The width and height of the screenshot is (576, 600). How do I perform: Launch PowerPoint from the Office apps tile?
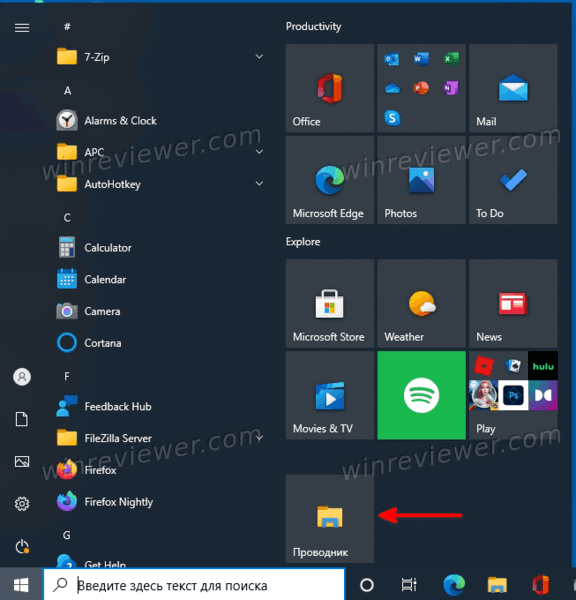[x=421, y=88]
